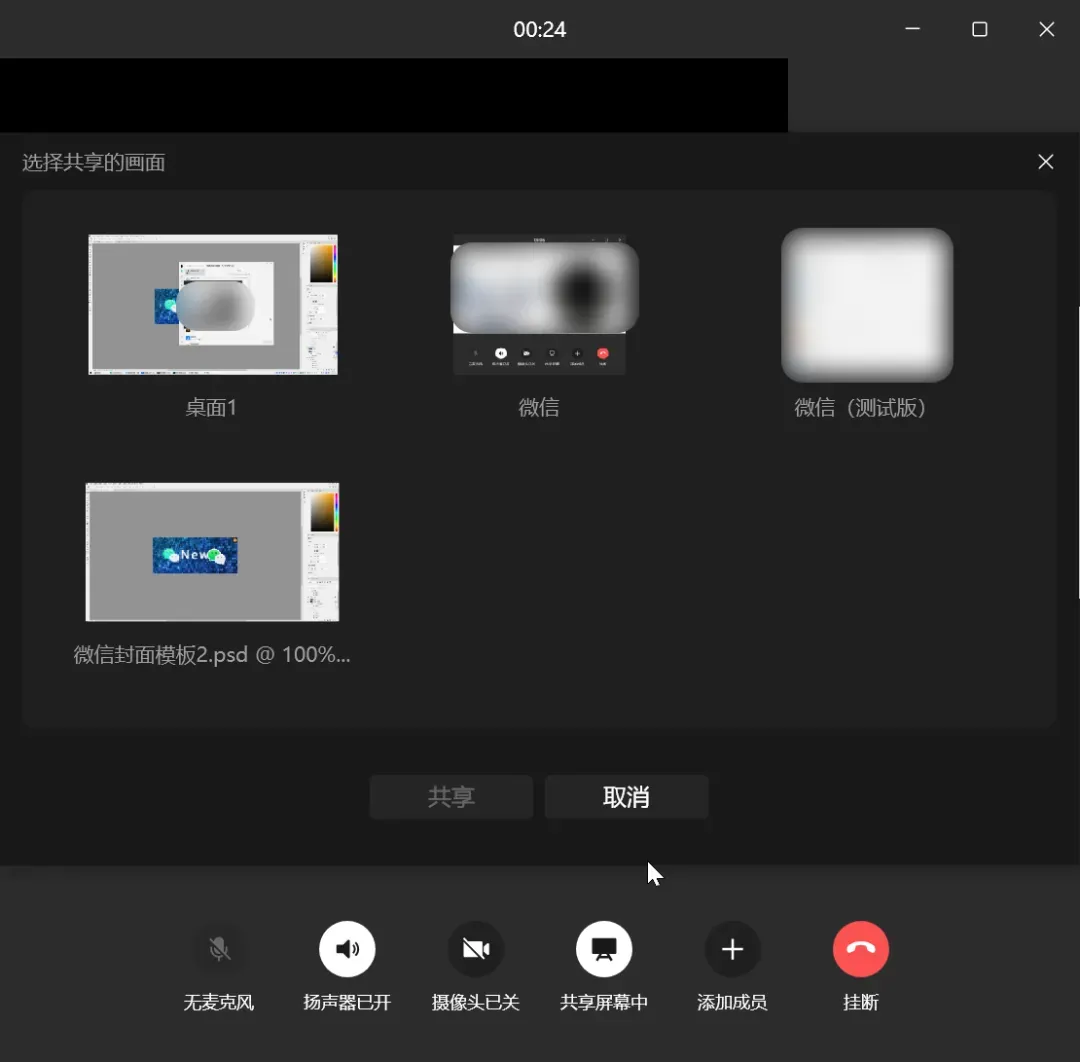Click the 共享 button
The height and width of the screenshot is (1062, 1080).
[x=451, y=797]
